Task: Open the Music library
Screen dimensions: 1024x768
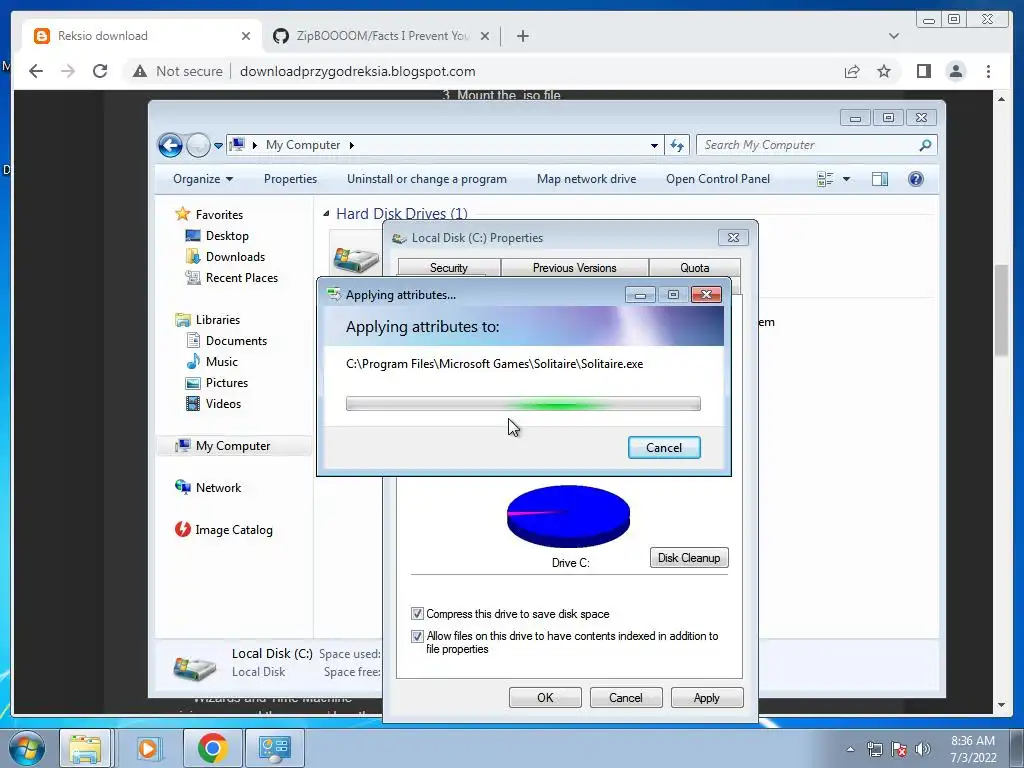Action: (221, 361)
